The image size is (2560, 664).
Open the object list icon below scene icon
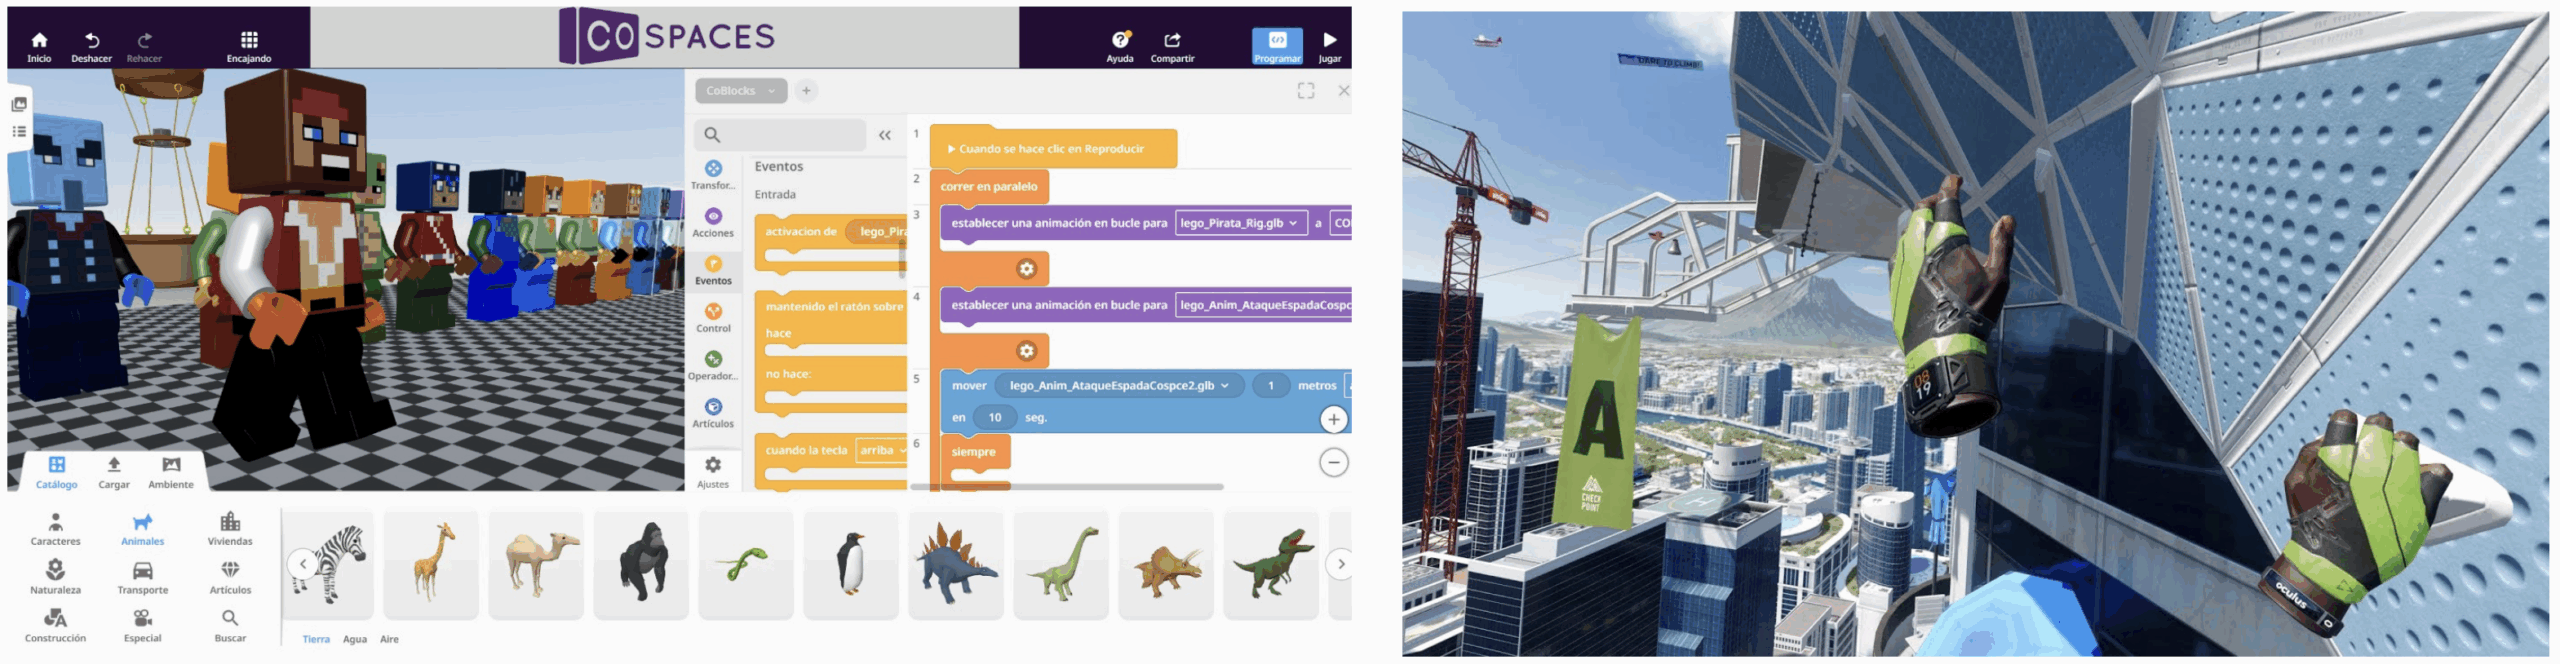pos(19,131)
